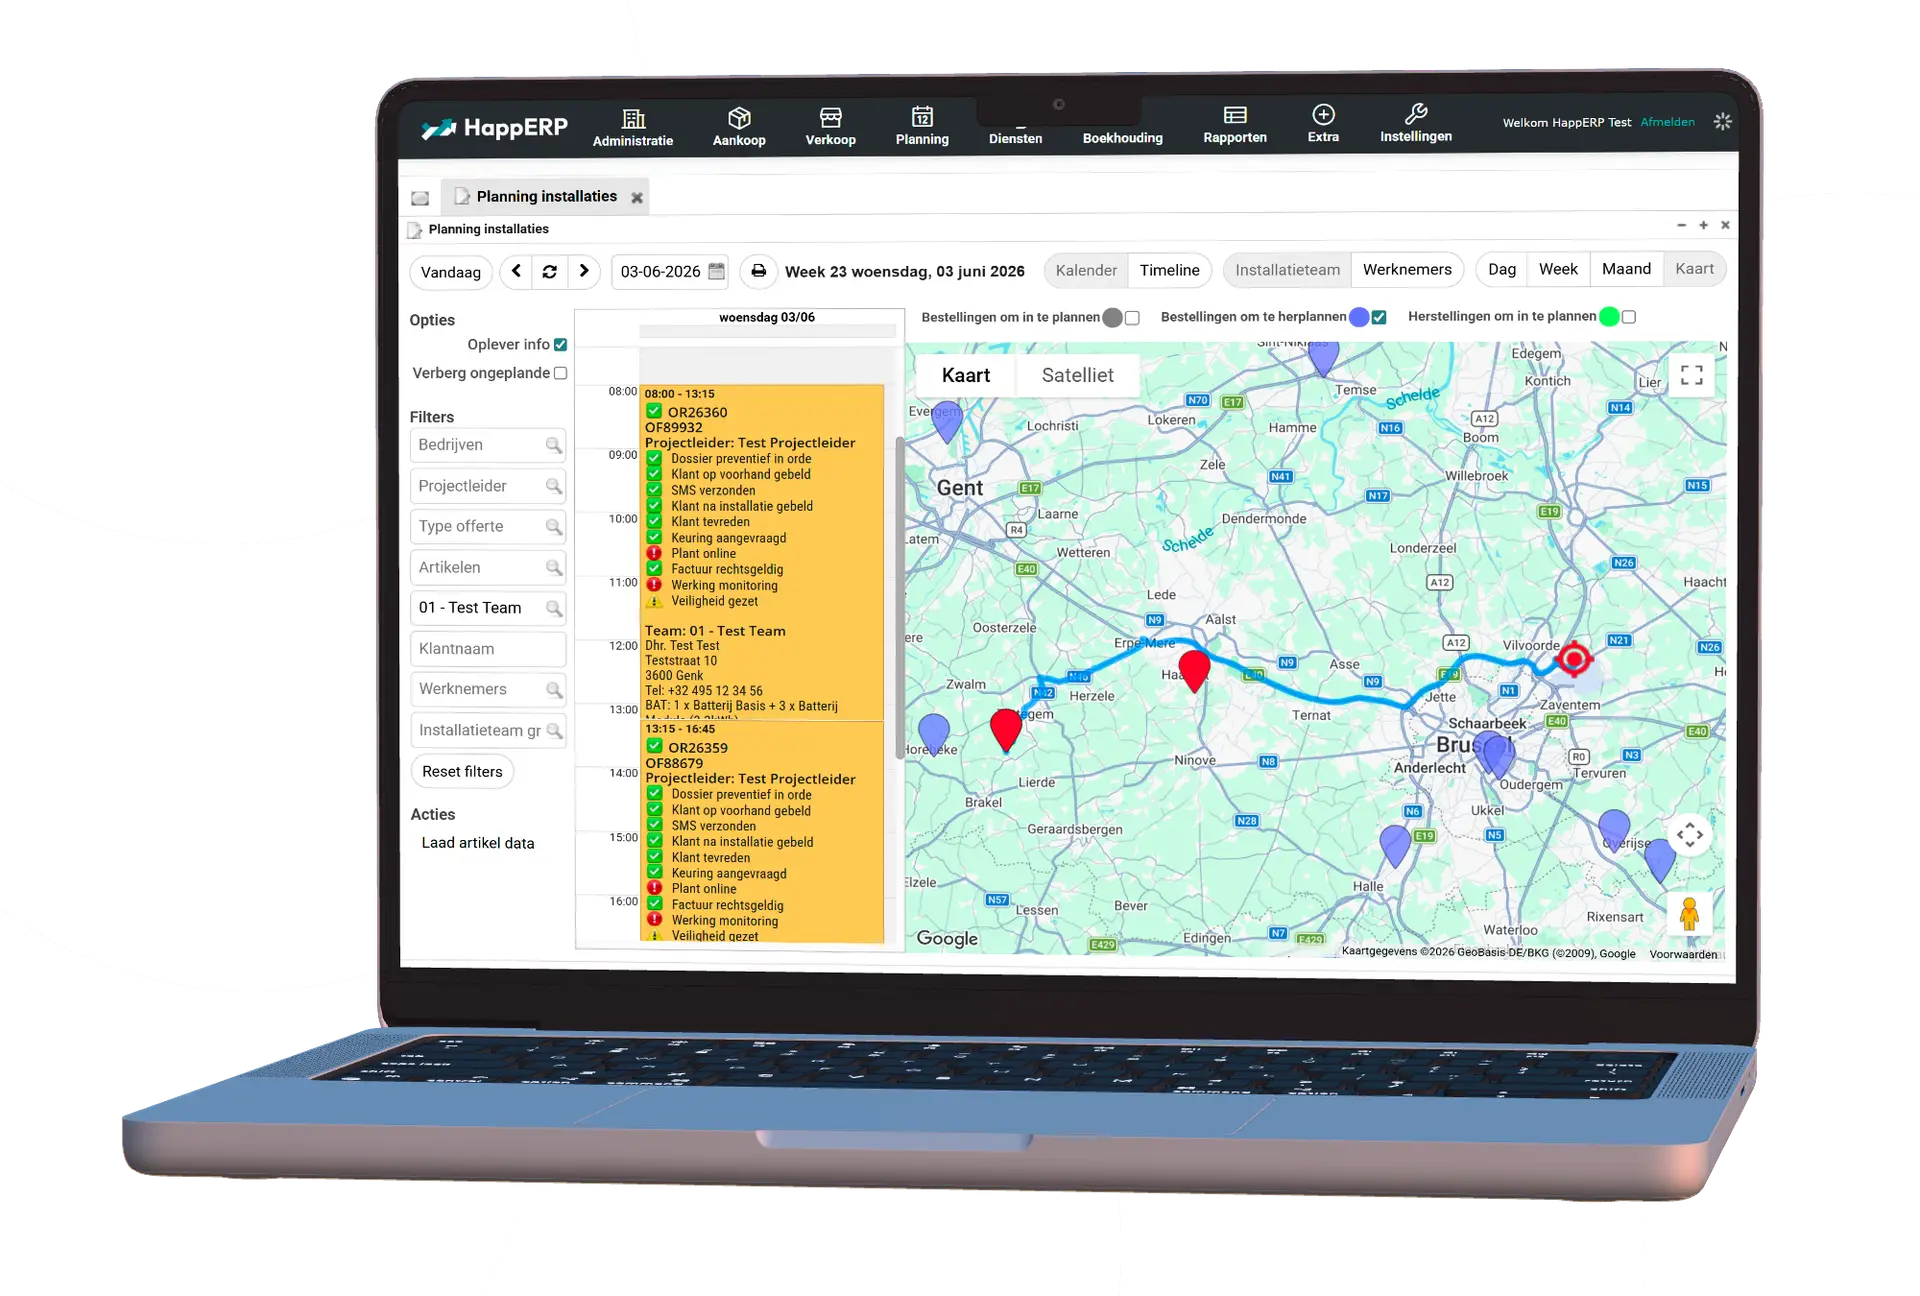Click the loading spinner icon by Afmelden
Viewport: 1920px width, 1296px height.
(x=1722, y=121)
